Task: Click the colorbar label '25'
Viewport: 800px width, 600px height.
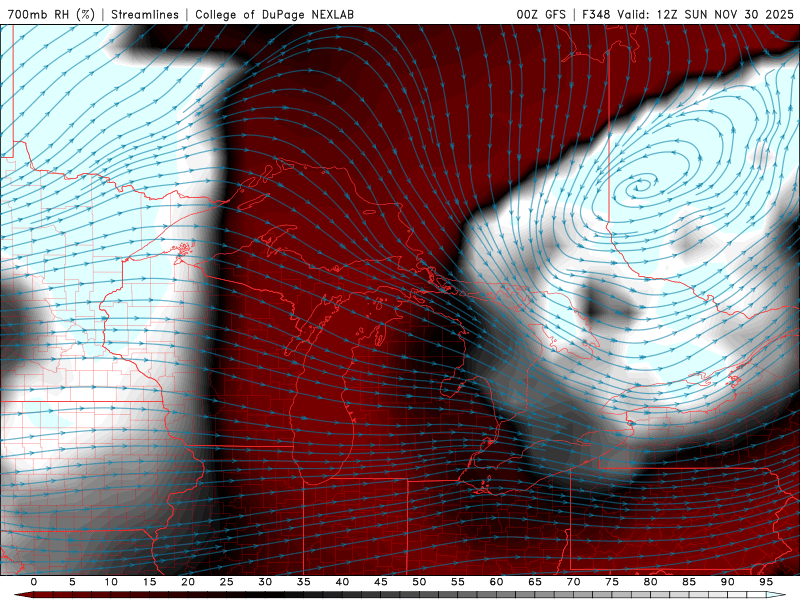Action: click(227, 582)
